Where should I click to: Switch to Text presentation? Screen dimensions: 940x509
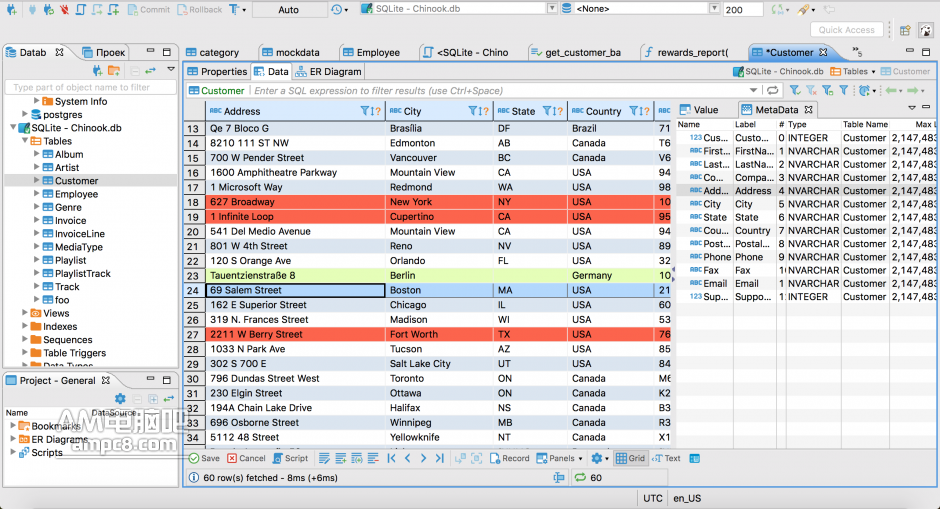(x=666, y=458)
